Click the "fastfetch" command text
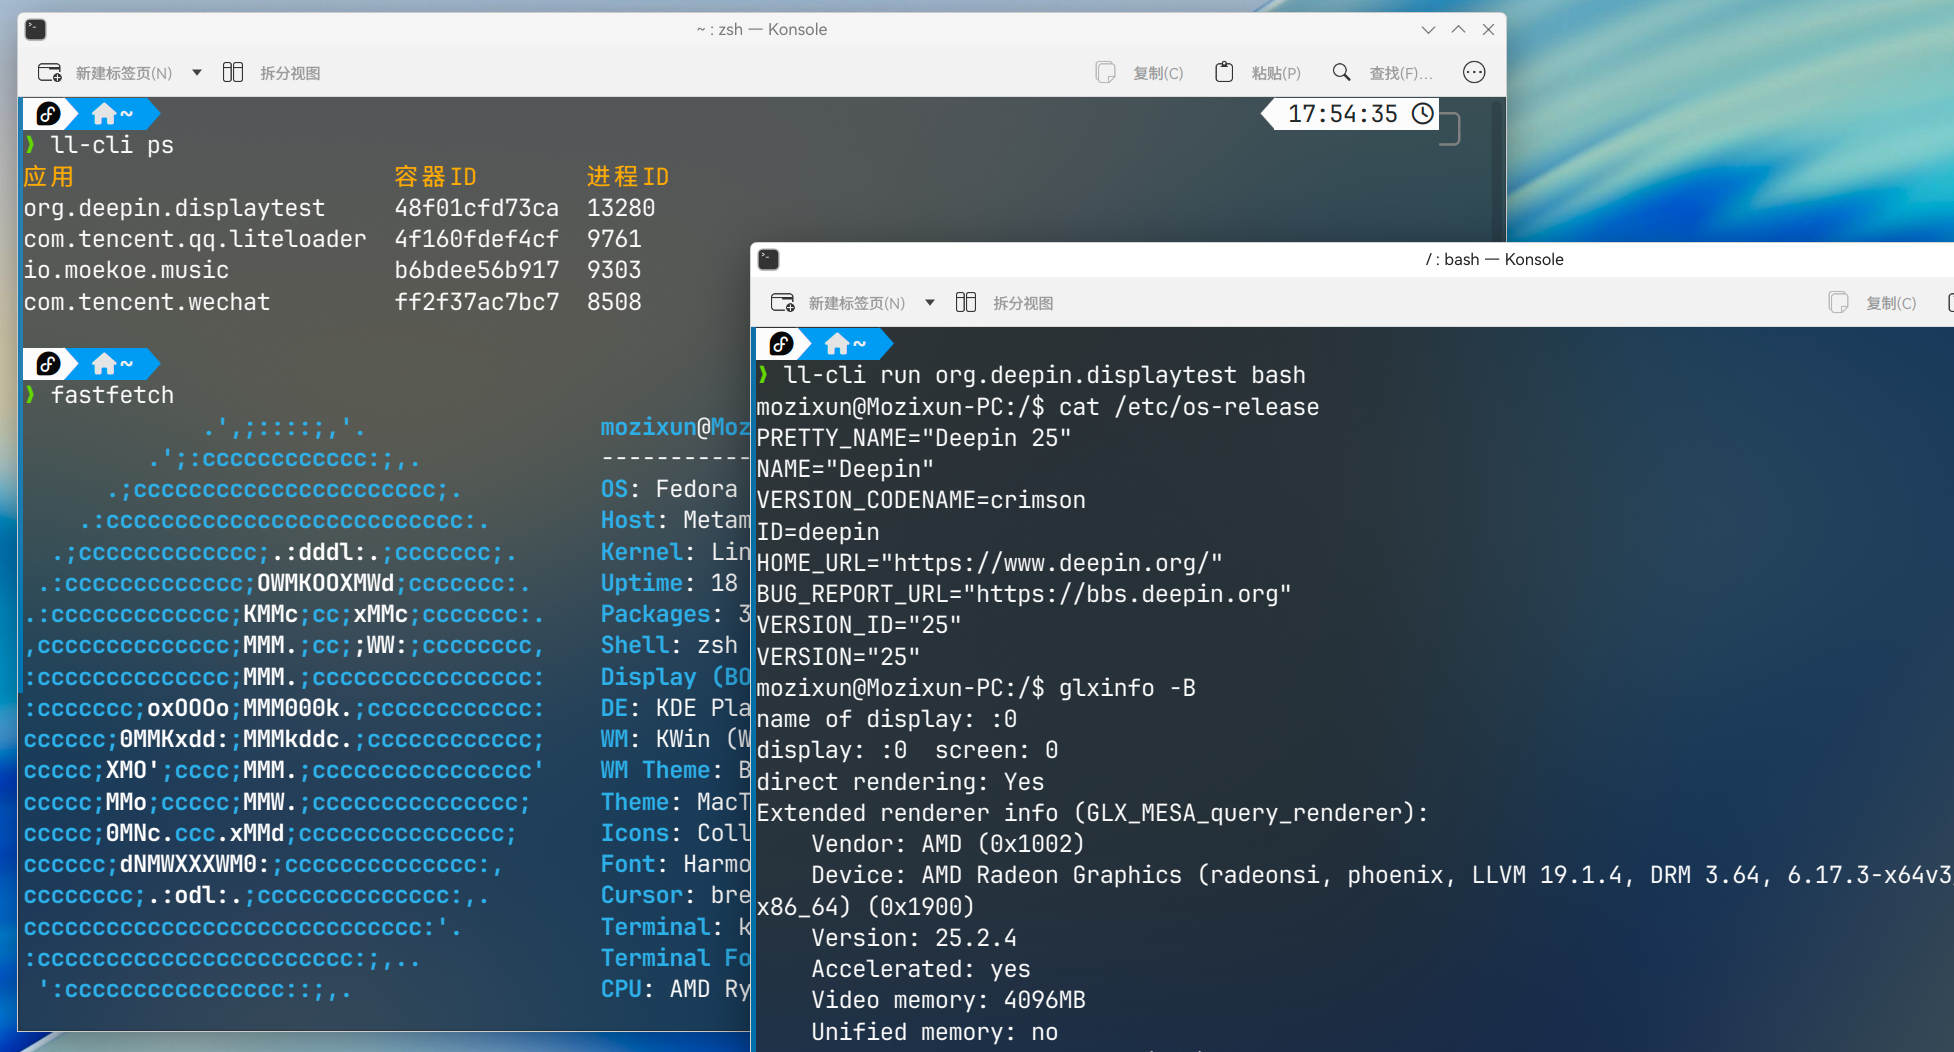Viewport: 1954px width, 1052px height. tap(113, 395)
